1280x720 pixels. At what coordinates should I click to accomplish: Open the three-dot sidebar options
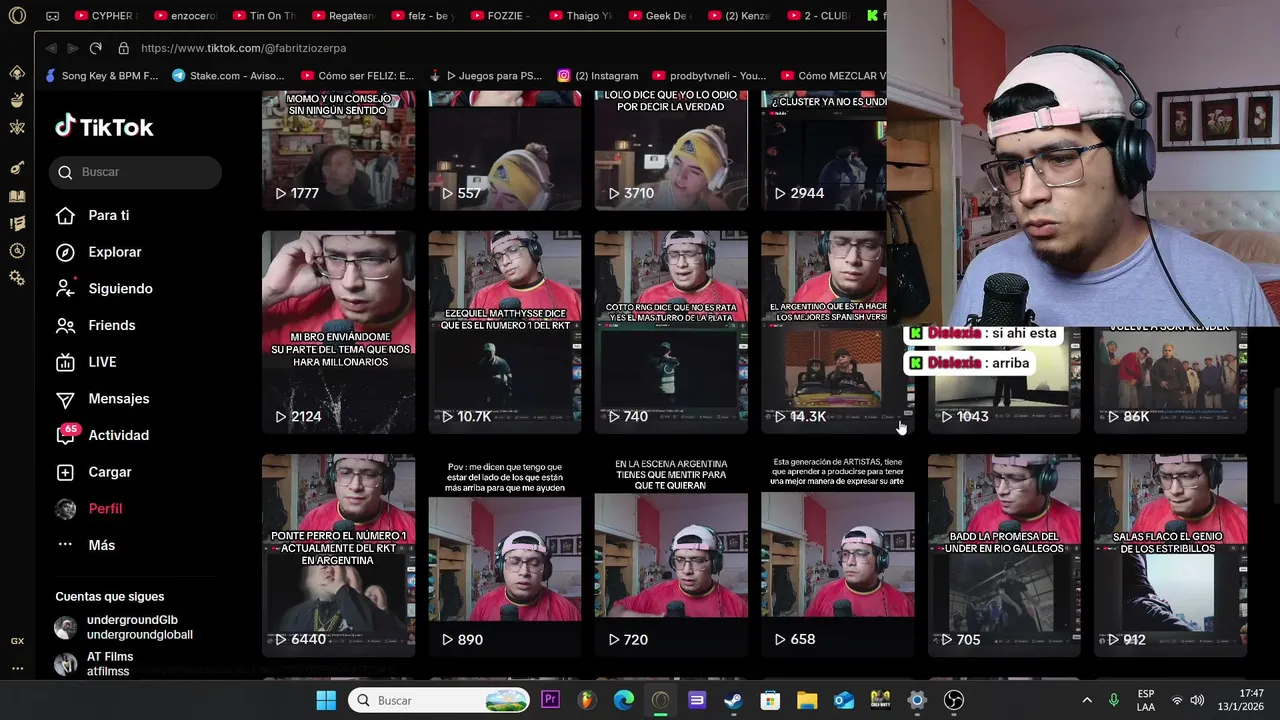coord(17,668)
